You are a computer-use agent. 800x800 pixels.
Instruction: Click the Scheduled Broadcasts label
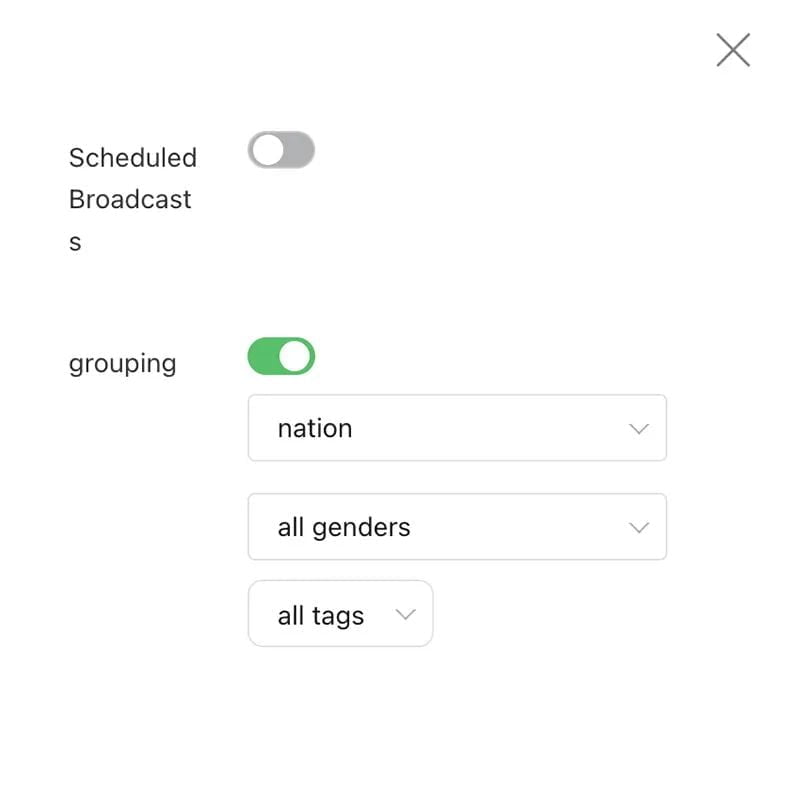[x=131, y=199]
